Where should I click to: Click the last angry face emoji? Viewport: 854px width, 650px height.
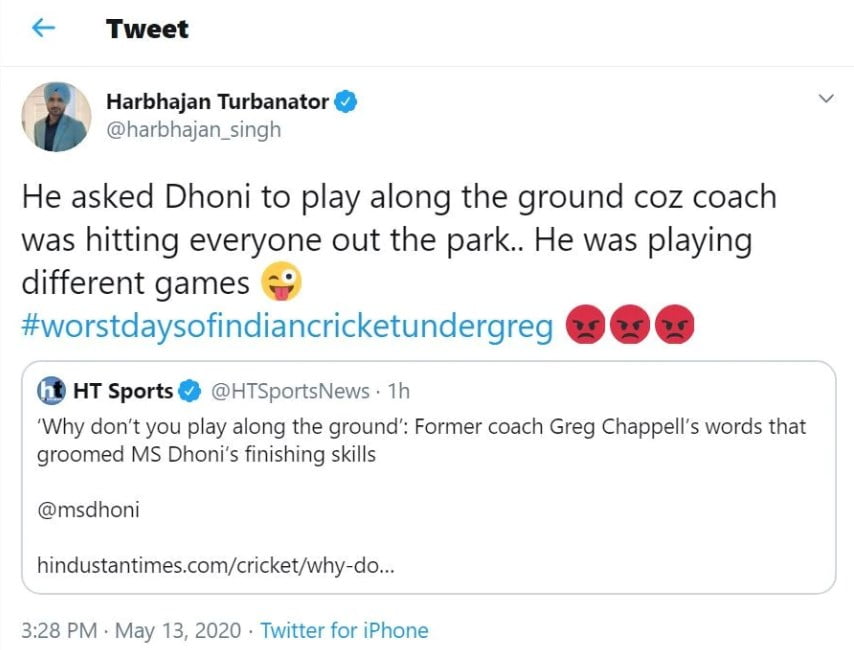coord(675,328)
